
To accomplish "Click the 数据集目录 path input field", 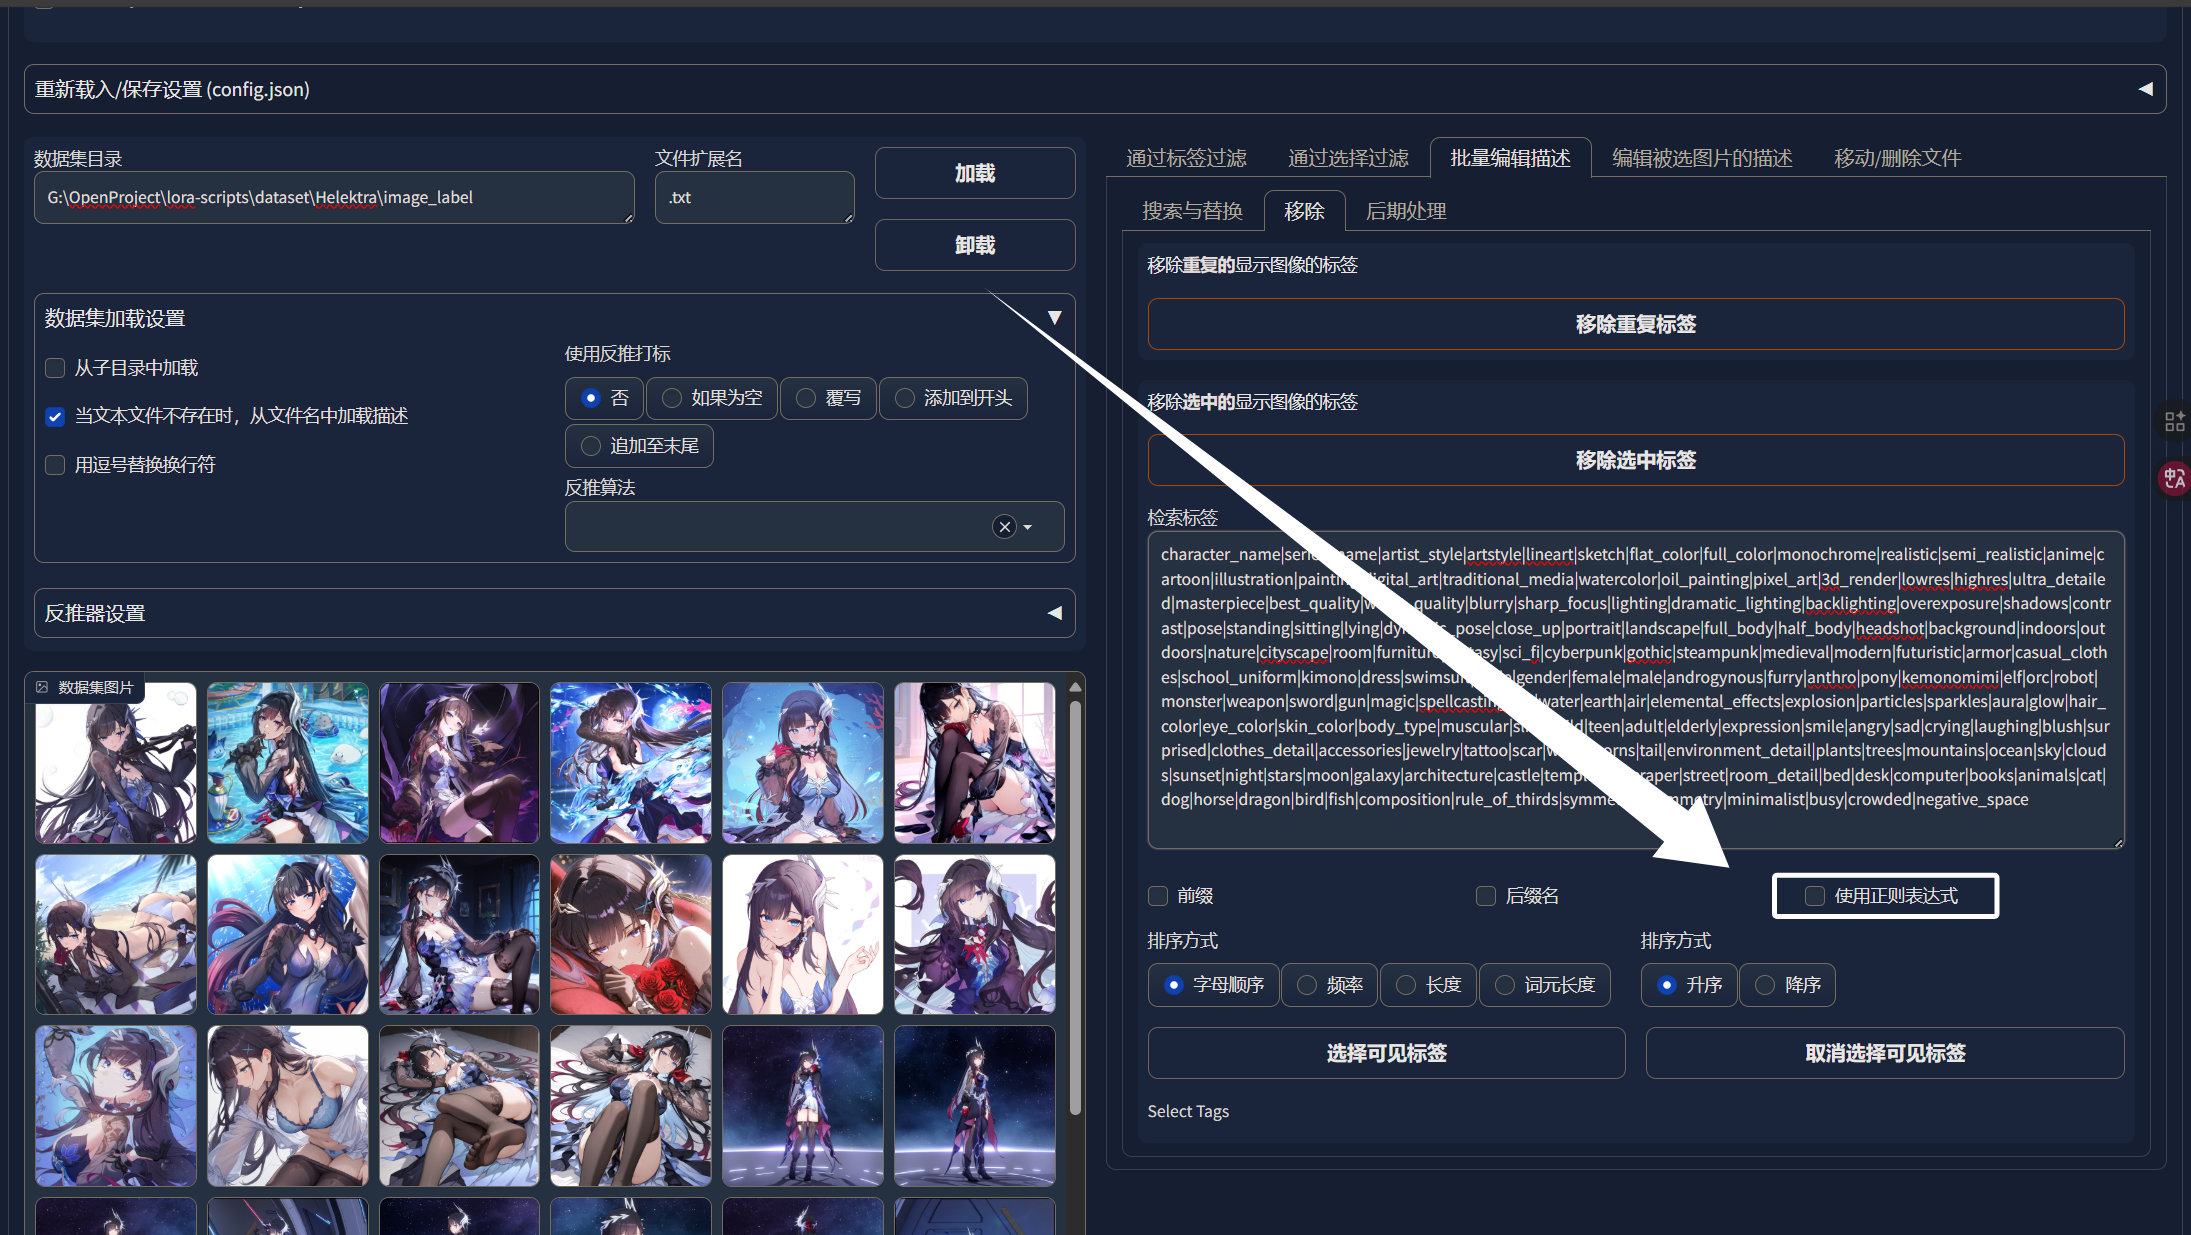I will click(x=334, y=197).
